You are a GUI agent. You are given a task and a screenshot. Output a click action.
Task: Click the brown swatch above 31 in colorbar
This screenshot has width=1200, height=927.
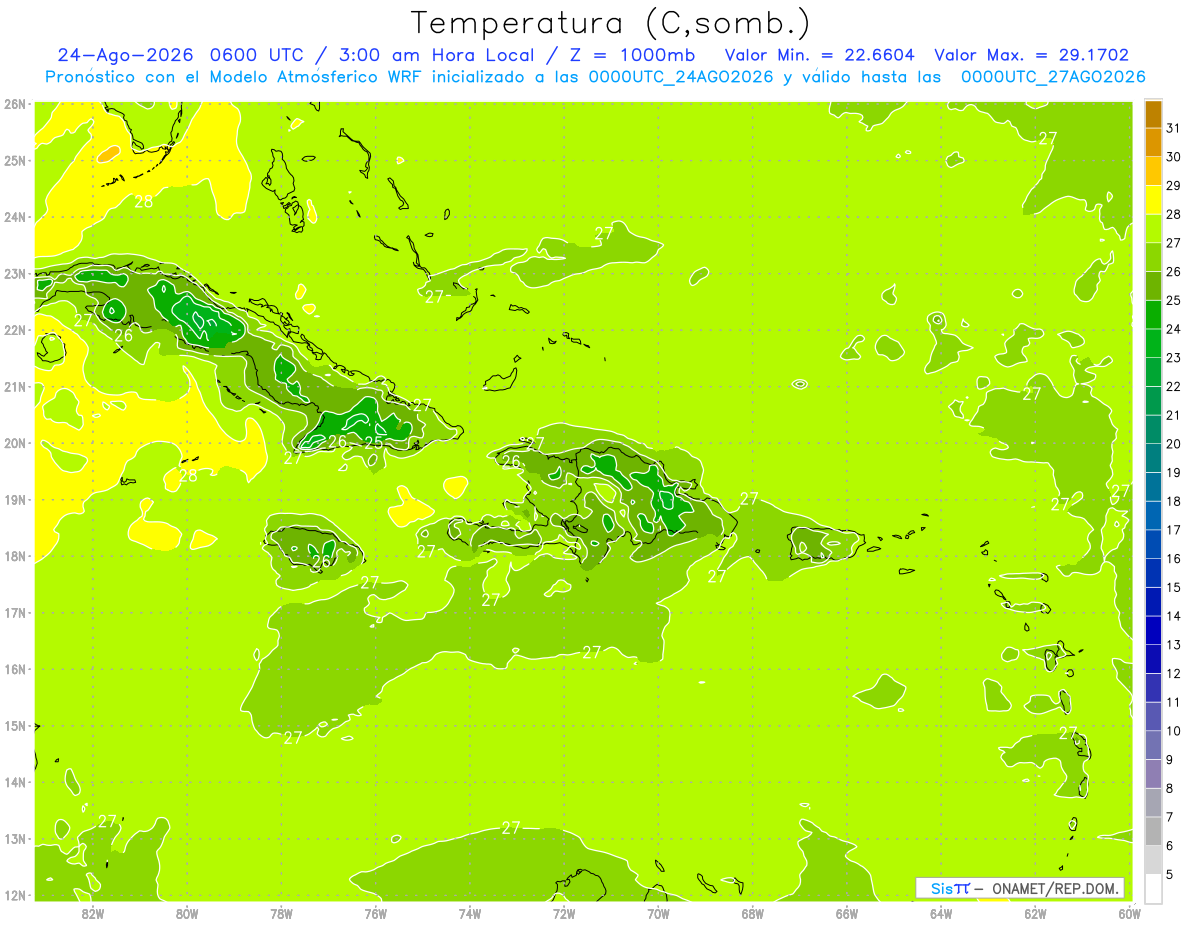tap(1153, 113)
